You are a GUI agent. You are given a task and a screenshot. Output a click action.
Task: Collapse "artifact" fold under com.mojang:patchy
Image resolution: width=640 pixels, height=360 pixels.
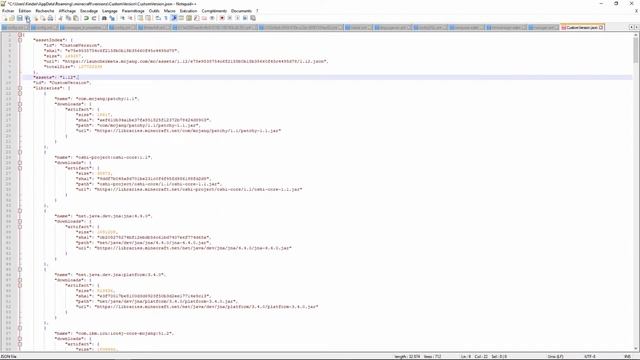point(20,109)
